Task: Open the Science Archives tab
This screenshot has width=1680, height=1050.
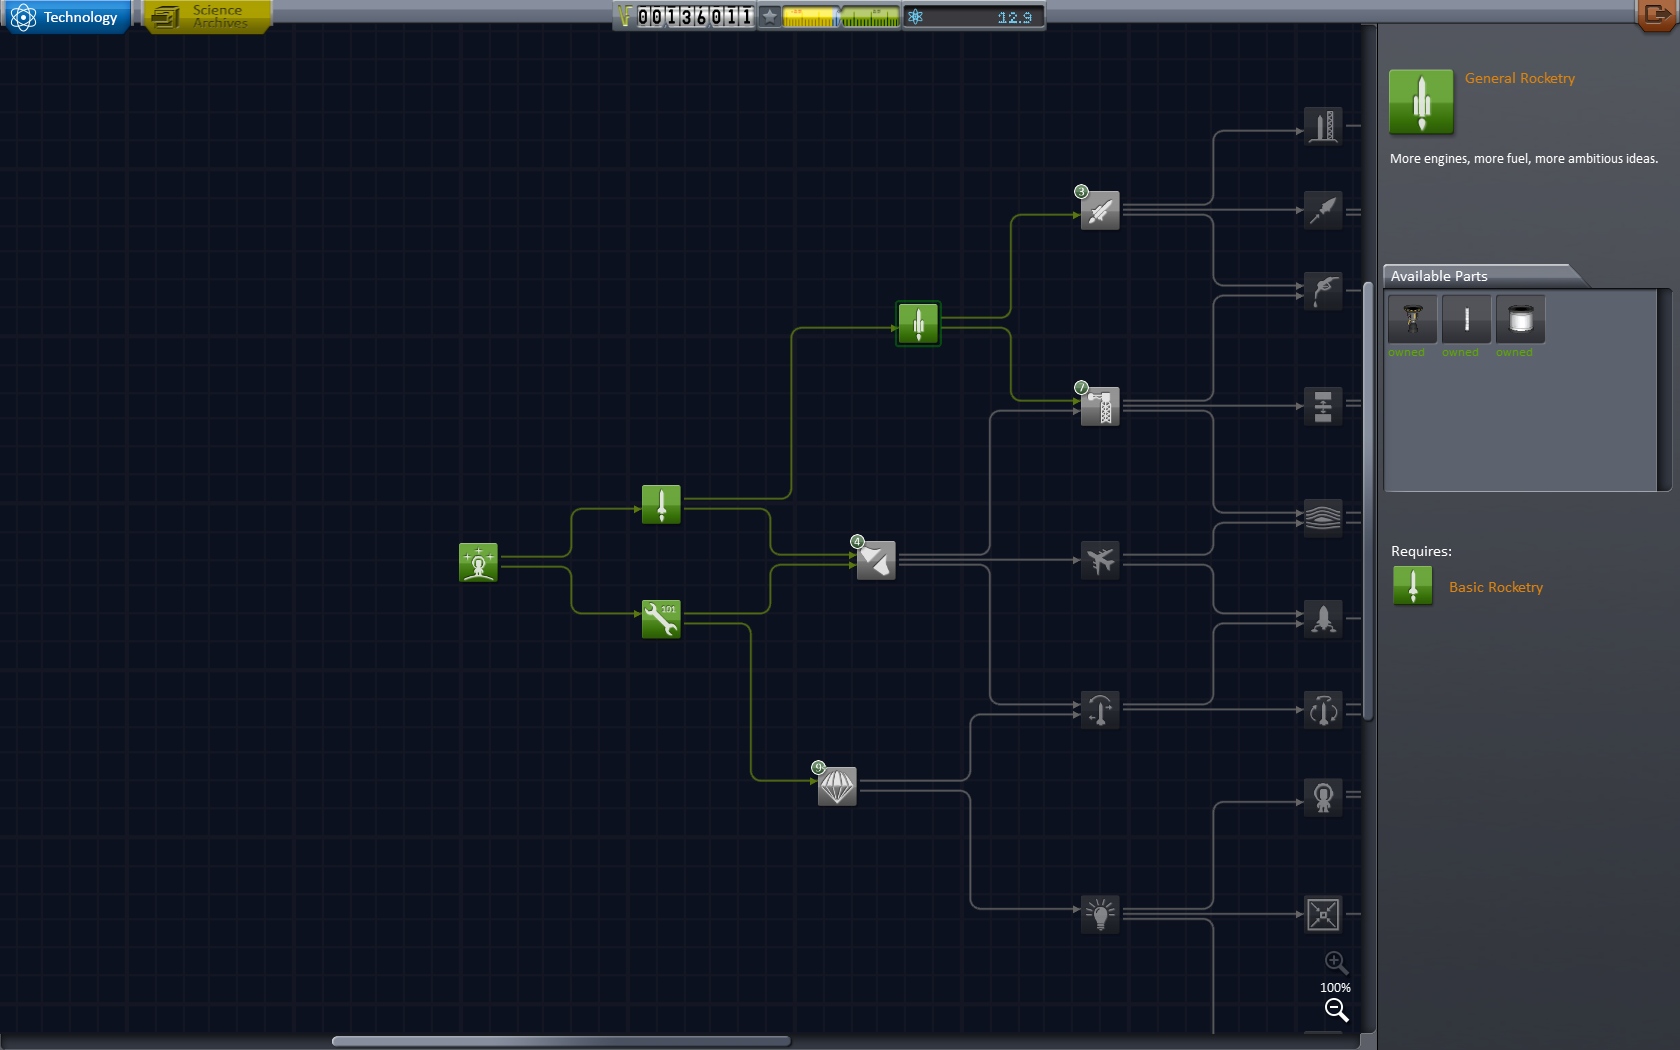Action: tap(207, 17)
